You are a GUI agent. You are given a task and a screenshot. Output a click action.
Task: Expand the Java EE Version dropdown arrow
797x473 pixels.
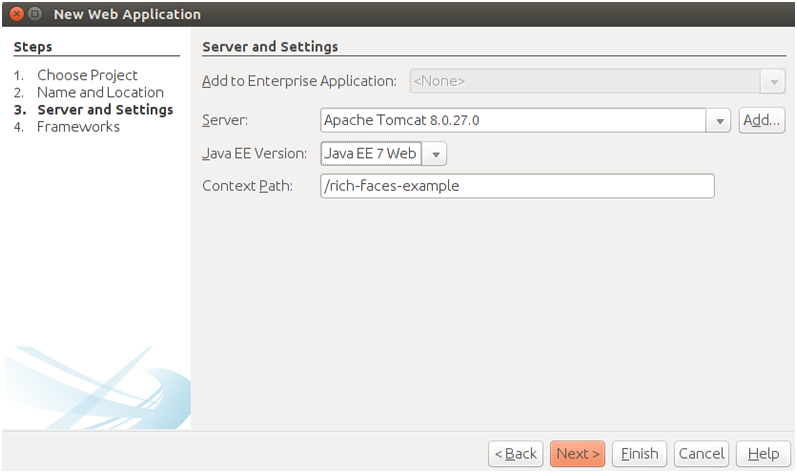(435, 154)
